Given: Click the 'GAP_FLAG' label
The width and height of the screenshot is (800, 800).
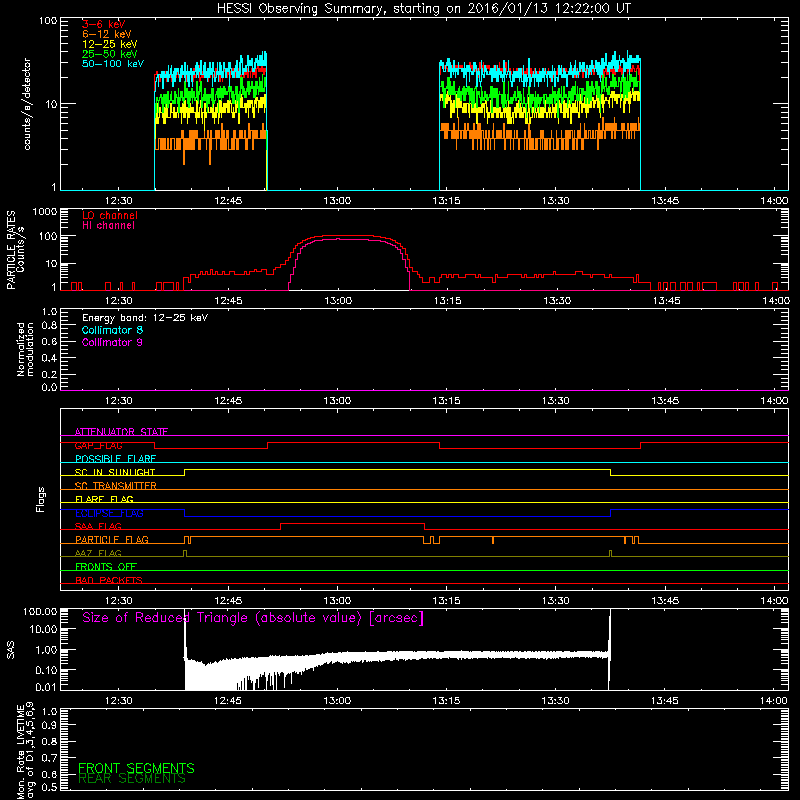Looking at the screenshot, I should (x=98, y=446).
